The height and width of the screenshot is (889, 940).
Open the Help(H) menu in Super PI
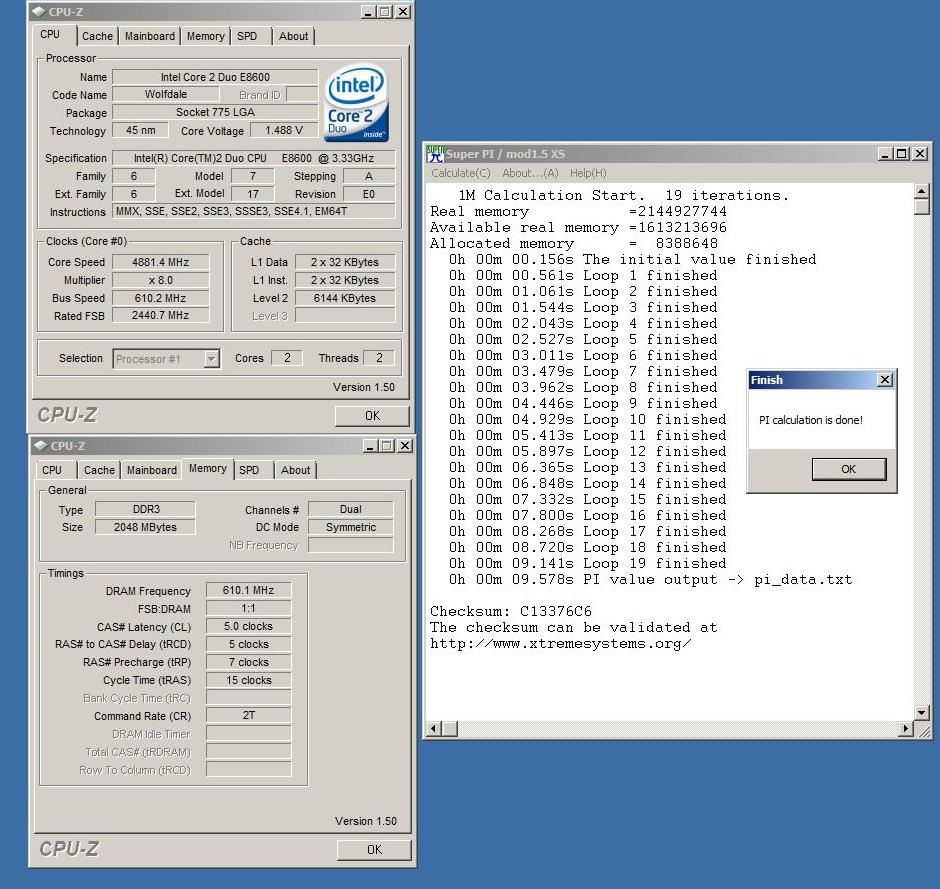[588, 173]
